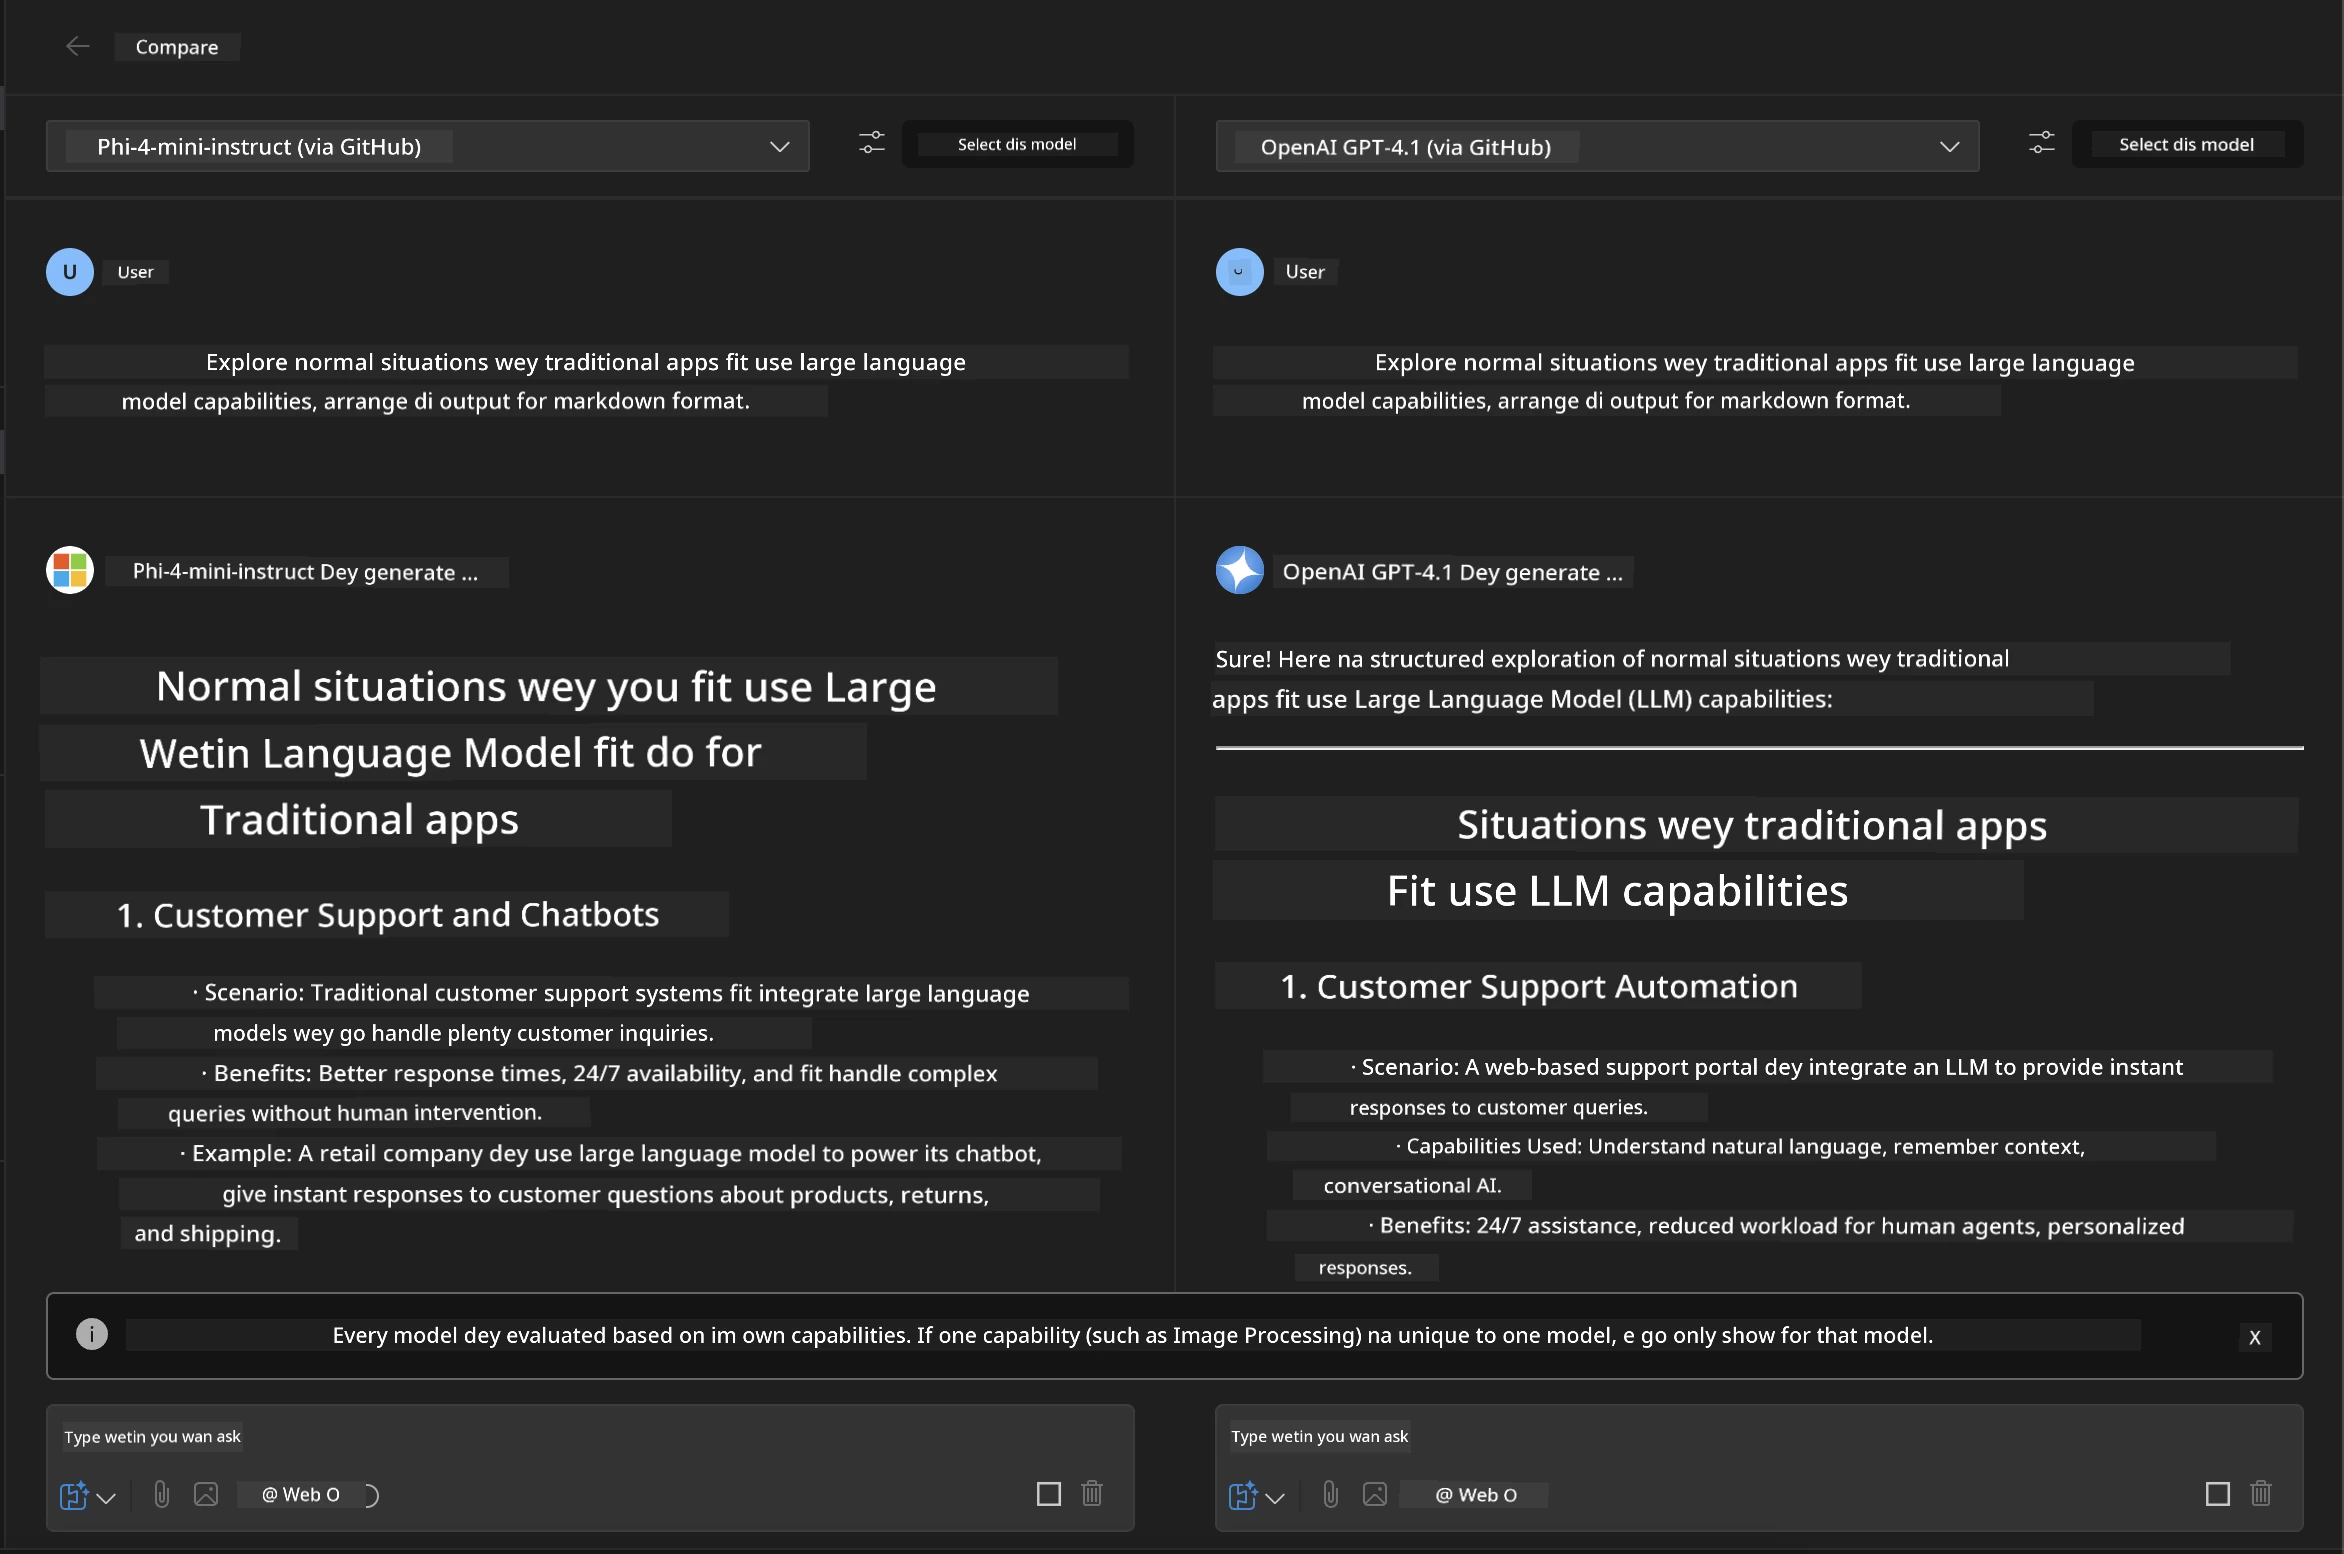Click Select dis model for OpenAI GPT-4.1
Viewport: 2344px width, 1554px height.
(2187, 144)
